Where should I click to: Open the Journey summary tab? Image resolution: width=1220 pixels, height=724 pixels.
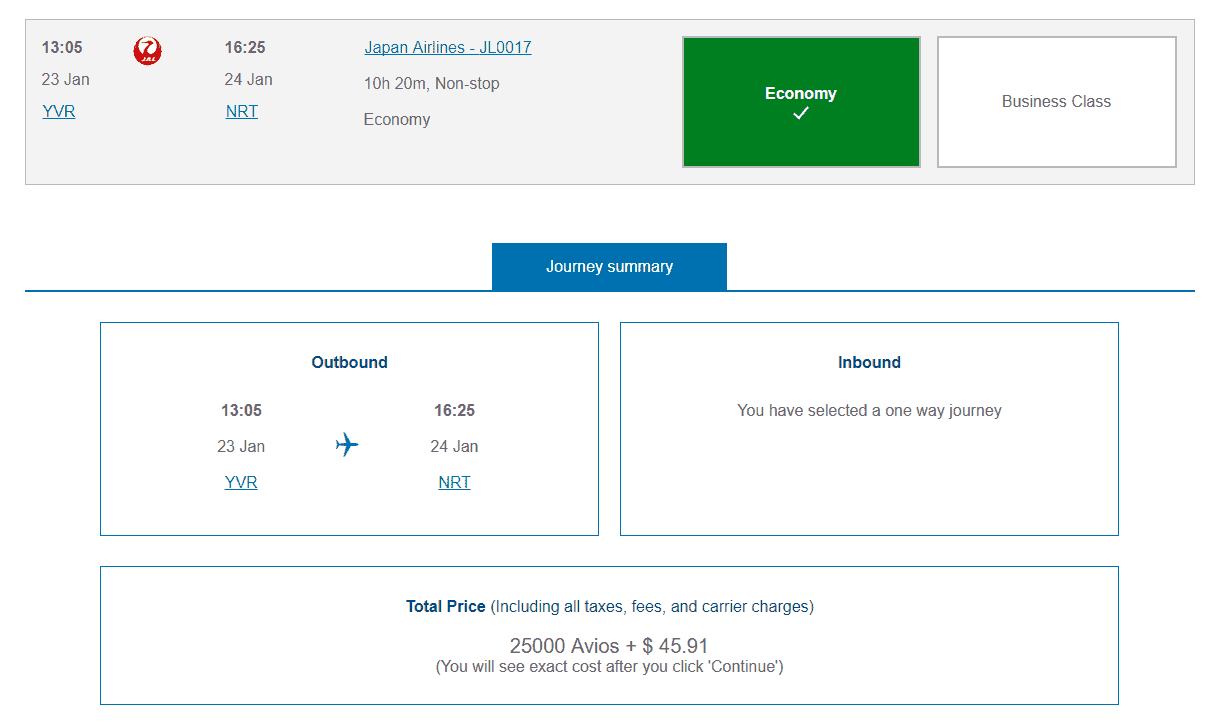609,267
